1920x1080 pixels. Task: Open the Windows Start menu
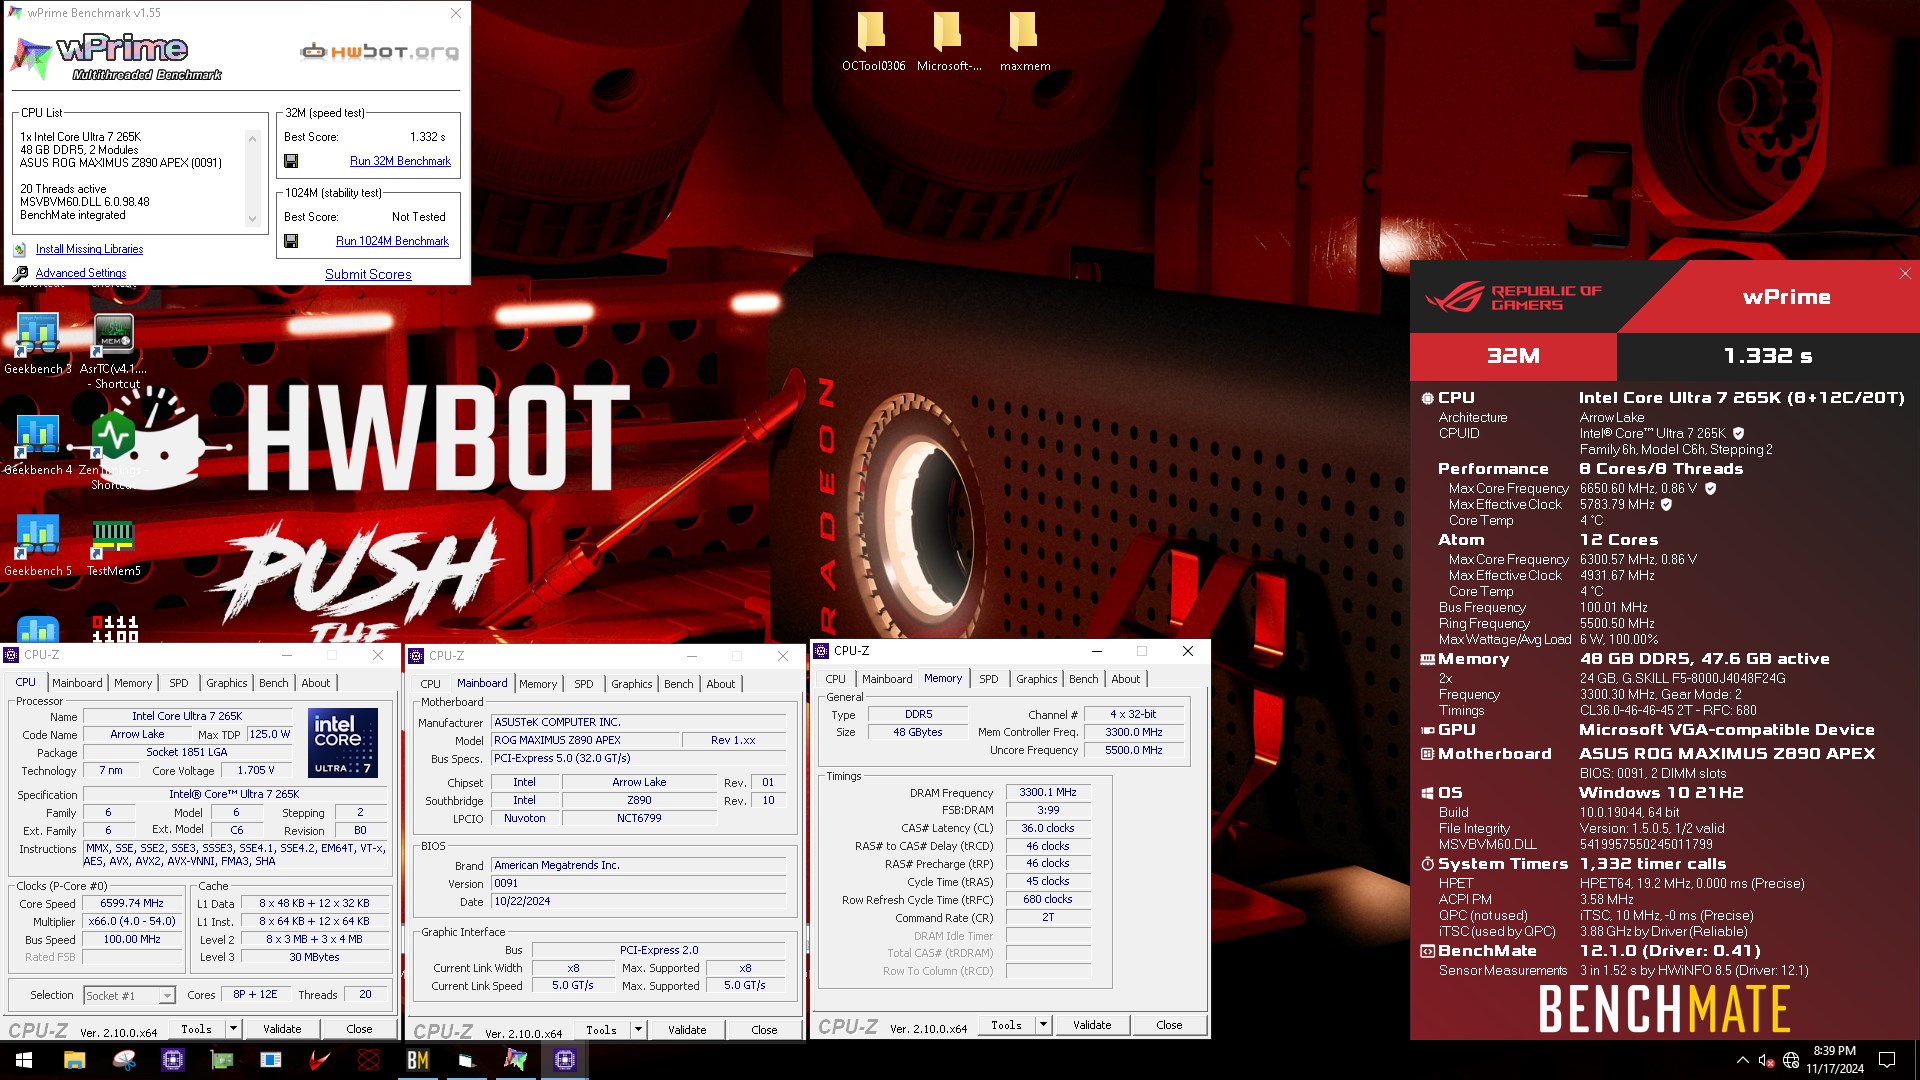coord(24,1060)
